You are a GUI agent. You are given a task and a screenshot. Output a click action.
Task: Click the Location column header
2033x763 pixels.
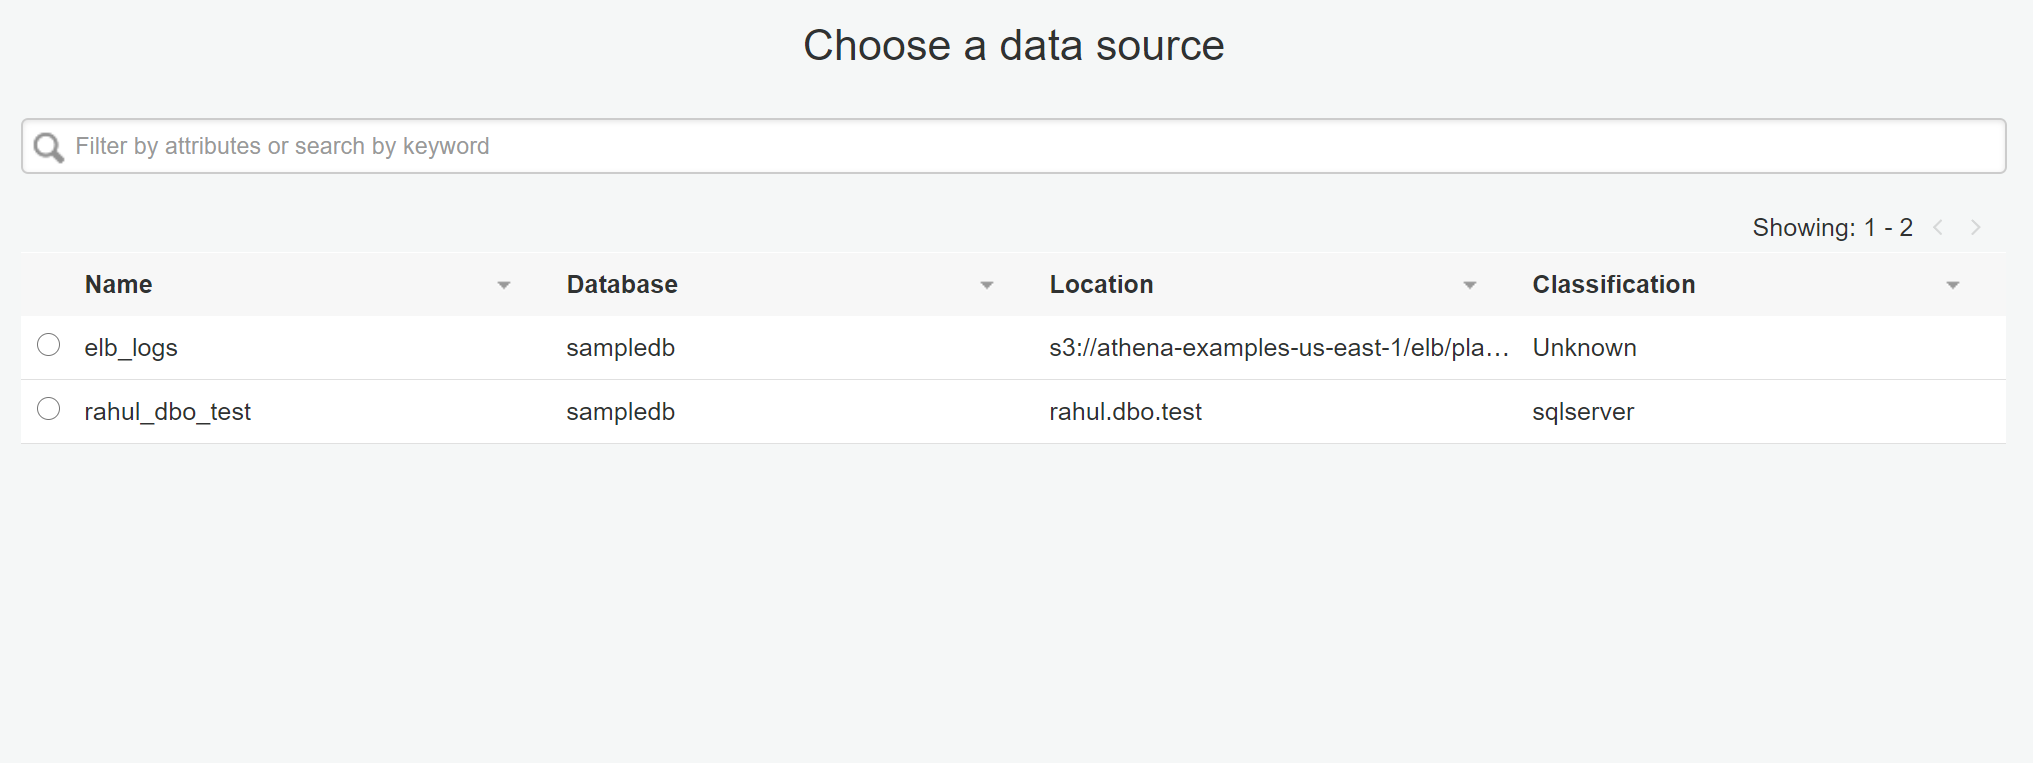1101,285
